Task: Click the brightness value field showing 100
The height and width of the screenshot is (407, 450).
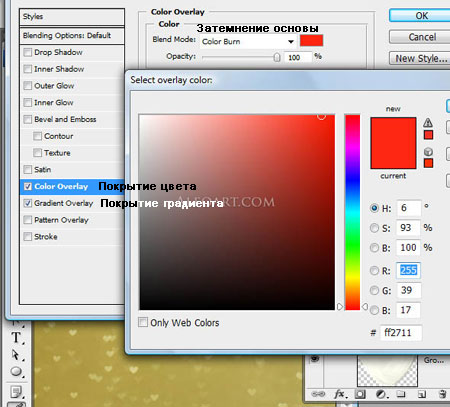Action: click(x=408, y=247)
